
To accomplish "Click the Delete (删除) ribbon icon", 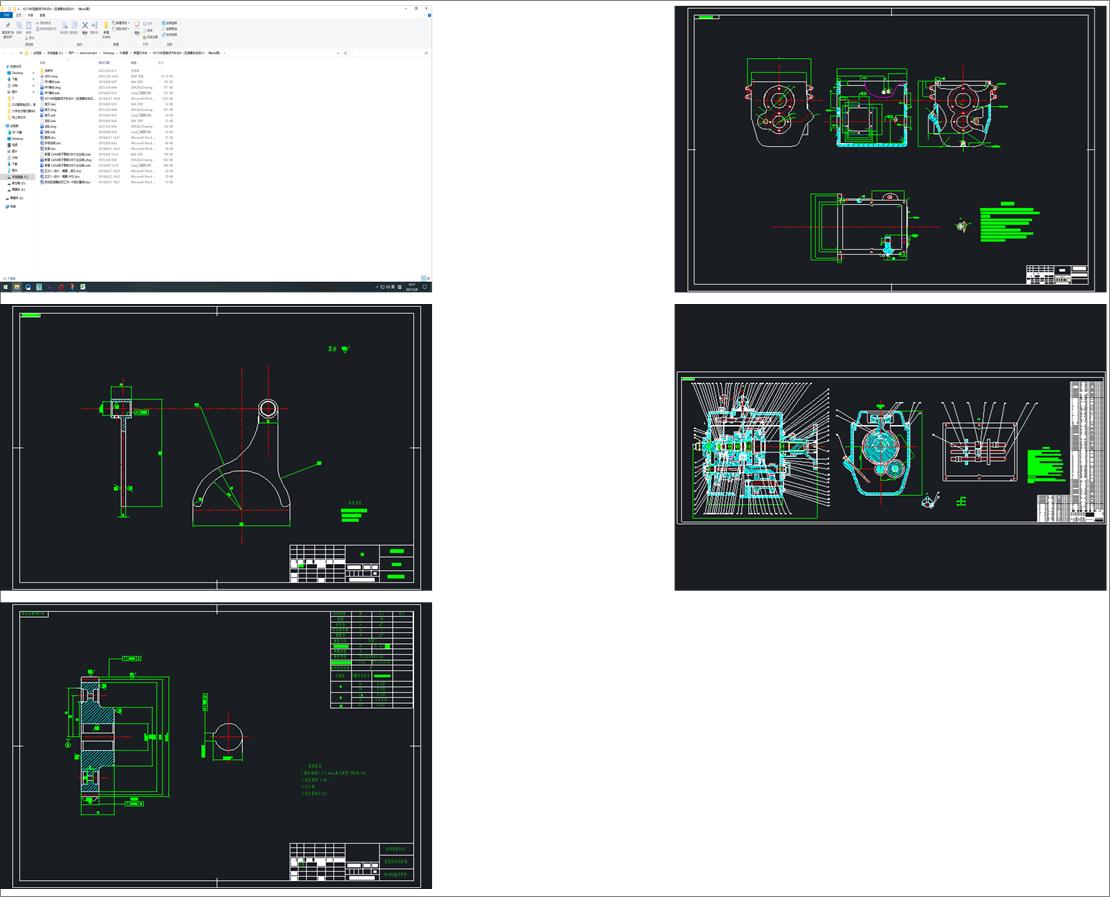I will click(x=85, y=27).
